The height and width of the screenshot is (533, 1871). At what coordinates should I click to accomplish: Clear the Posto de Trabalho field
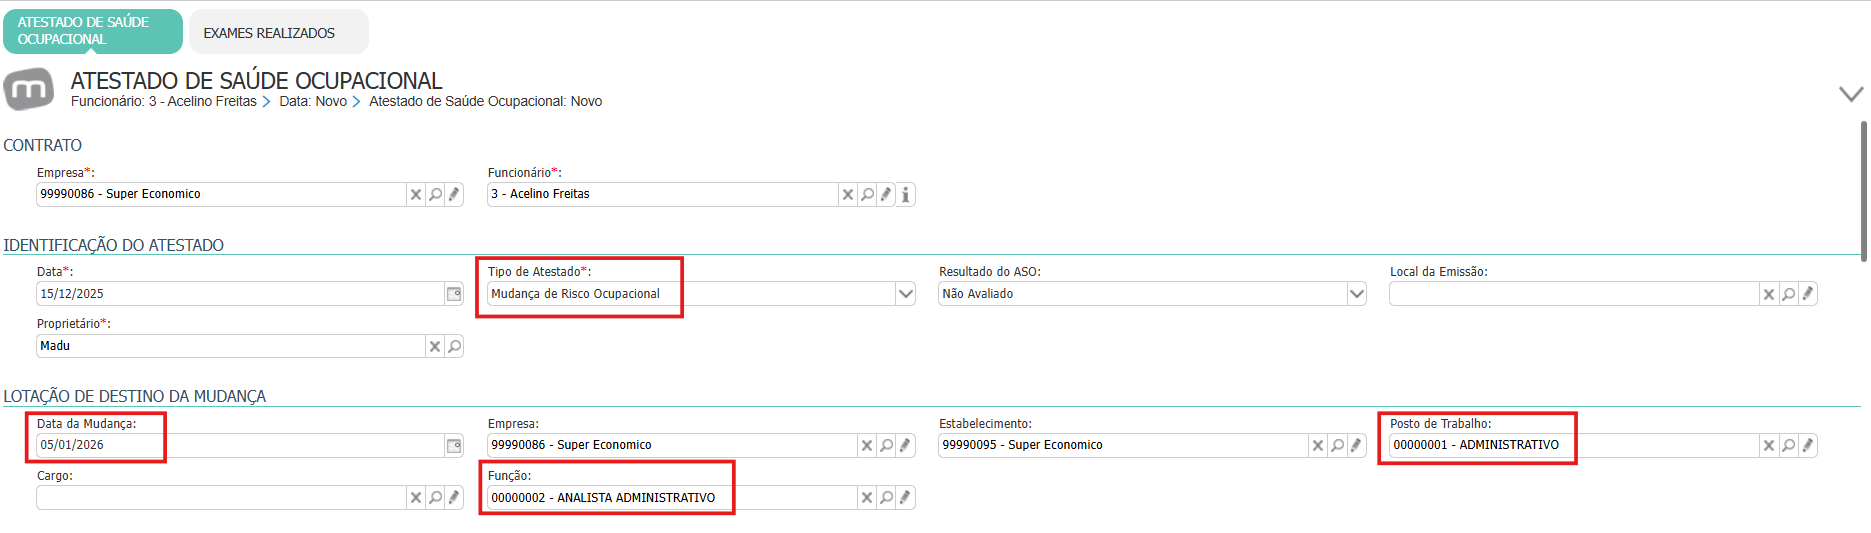click(x=1769, y=446)
